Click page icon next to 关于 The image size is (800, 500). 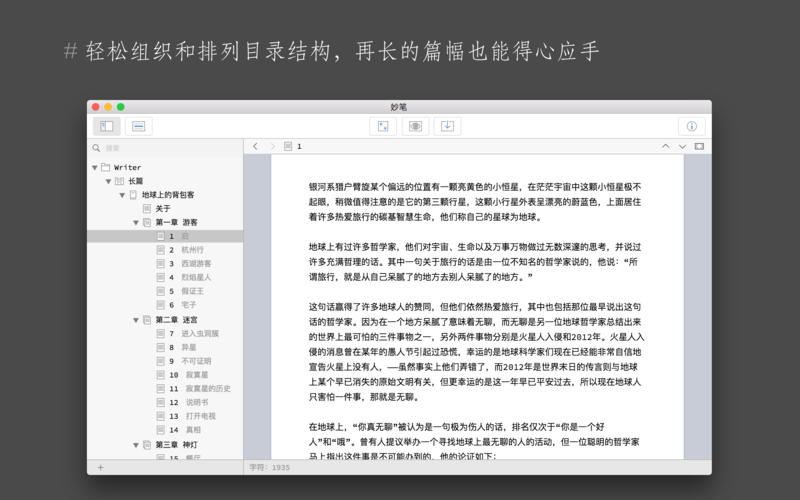(147, 209)
